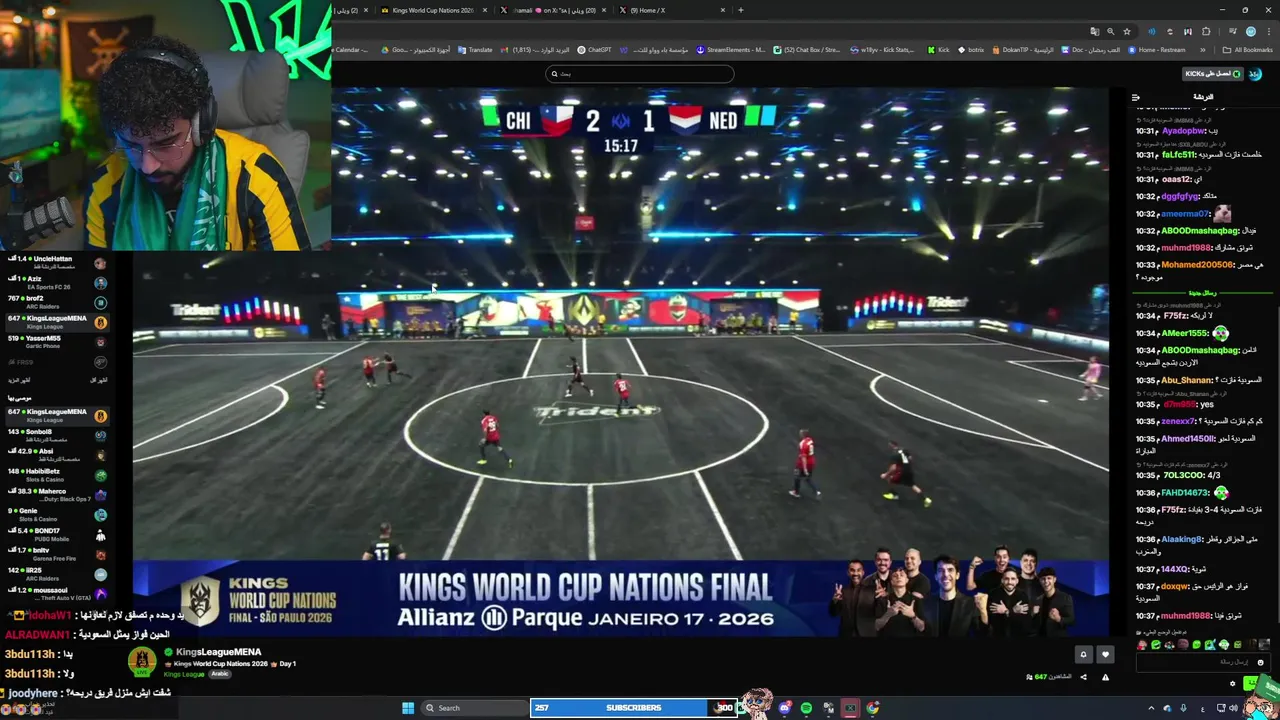The height and width of the screenshot is (720, 1280).
Task: Collapse the chat panel with its header icon
Action: click(1135, 97)
